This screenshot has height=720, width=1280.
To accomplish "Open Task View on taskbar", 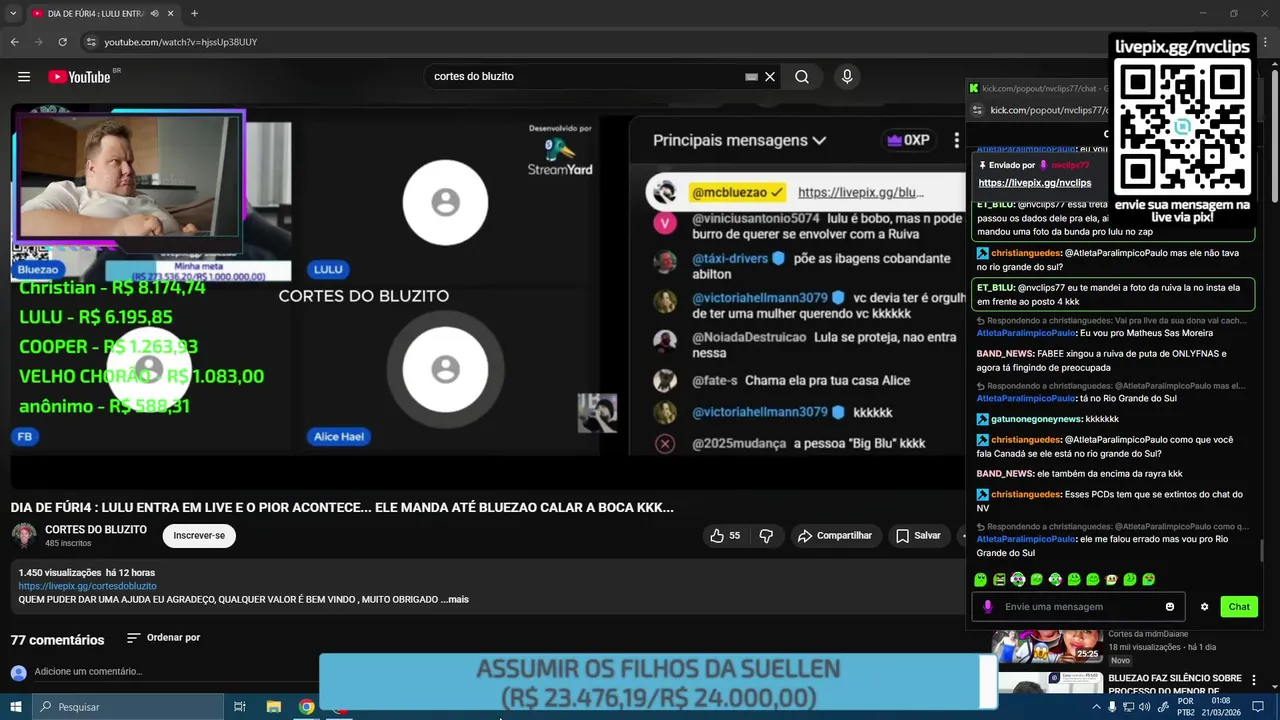I will click(x=240, y=707).
